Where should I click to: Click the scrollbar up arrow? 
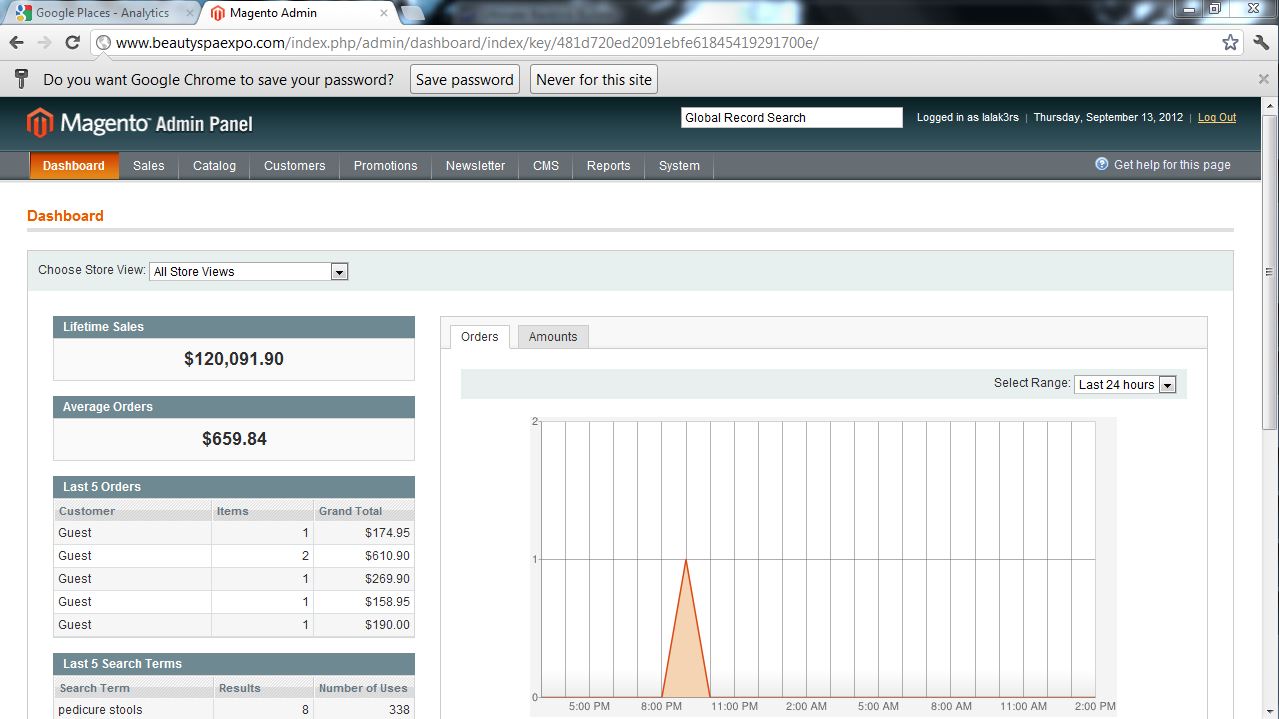point(1270,105)
